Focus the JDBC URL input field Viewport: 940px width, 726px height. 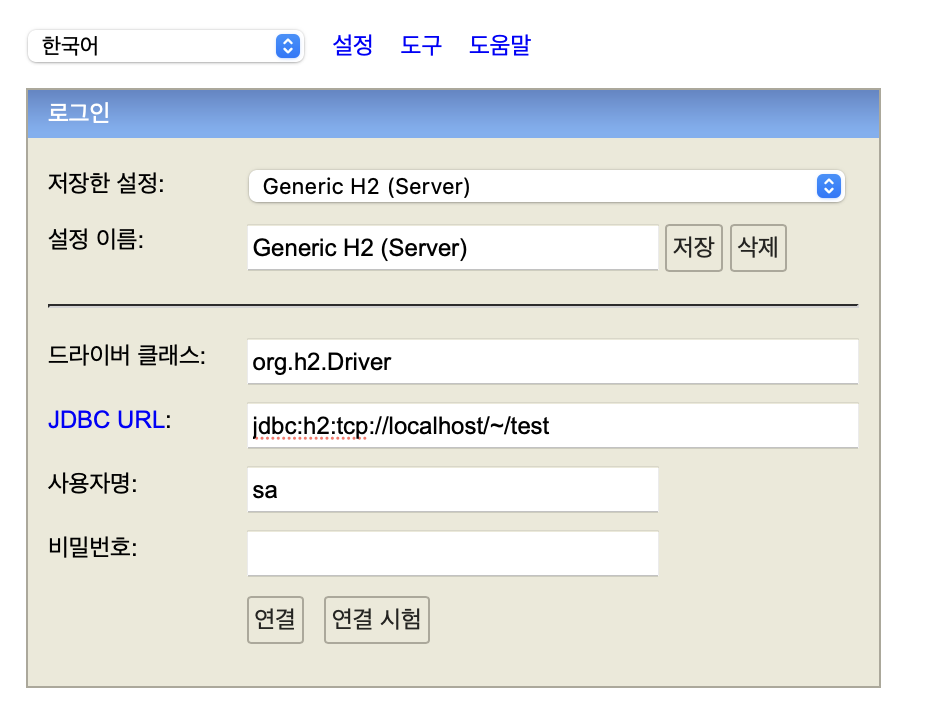[x=553, y=426]
